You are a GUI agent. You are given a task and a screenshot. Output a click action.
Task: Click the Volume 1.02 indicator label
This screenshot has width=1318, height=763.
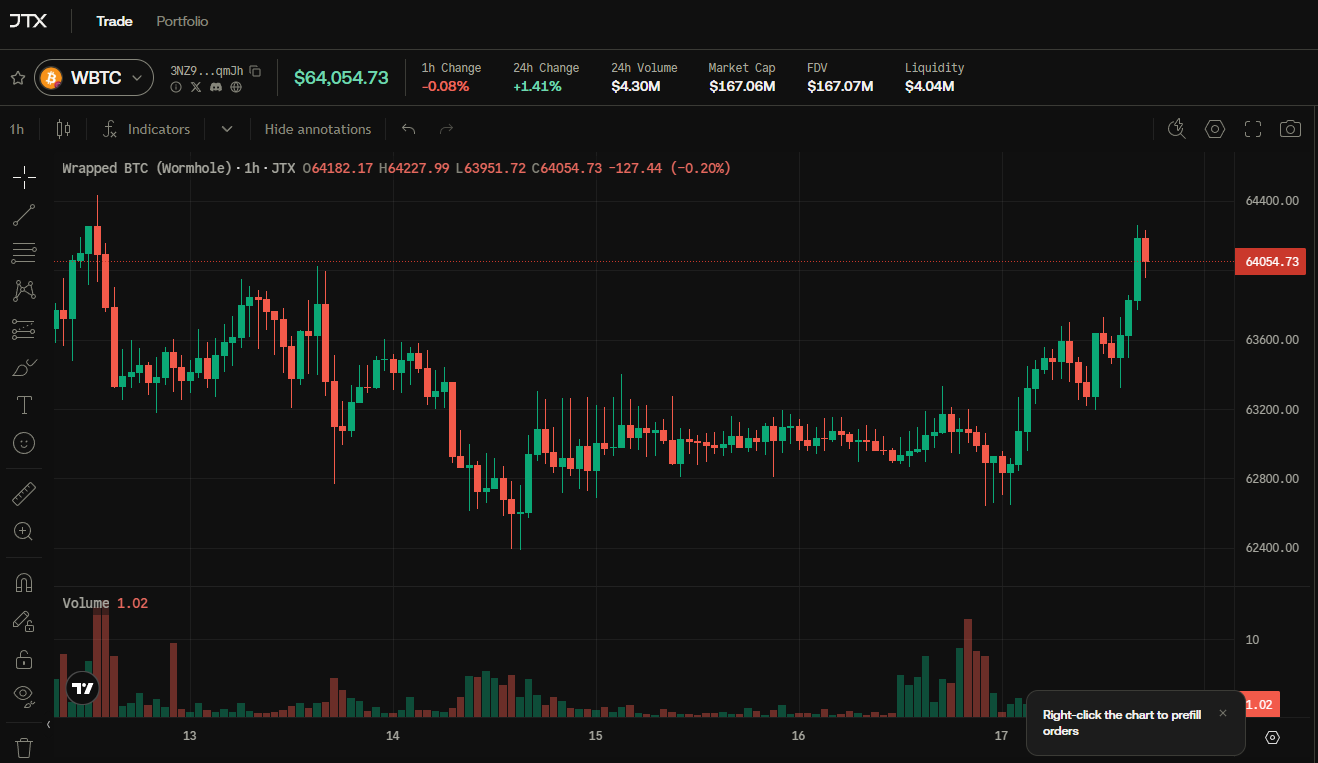click(x=105, y=603)
